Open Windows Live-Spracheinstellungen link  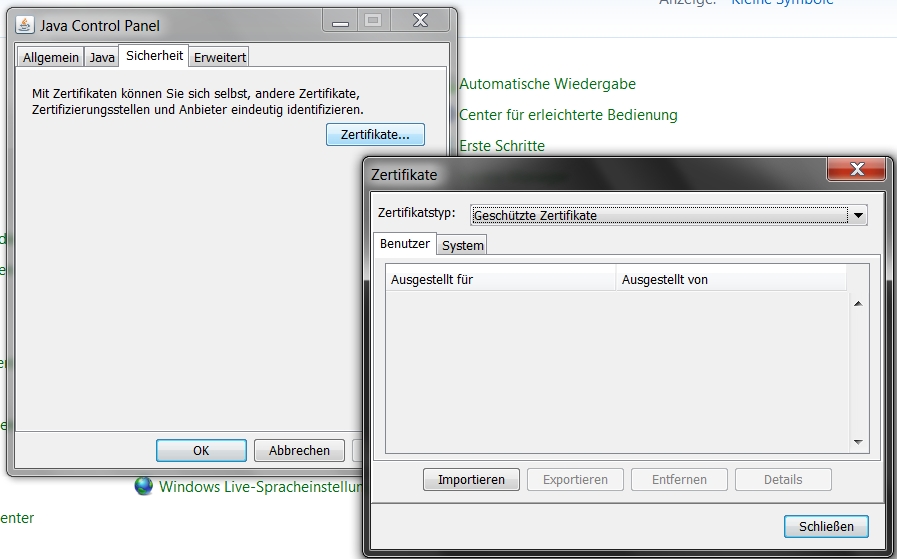point(261,487)
